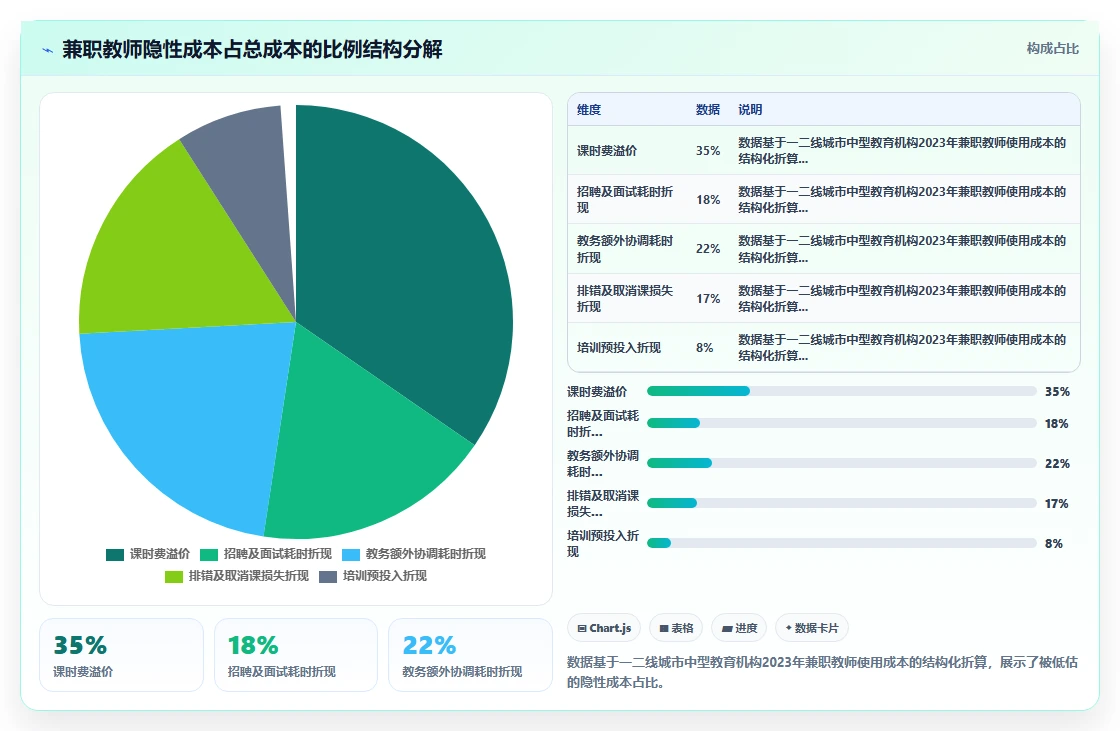1120x731 pixels.
Task: Click the 构成占比 label in the header
Action: [x=1052, y=49]
